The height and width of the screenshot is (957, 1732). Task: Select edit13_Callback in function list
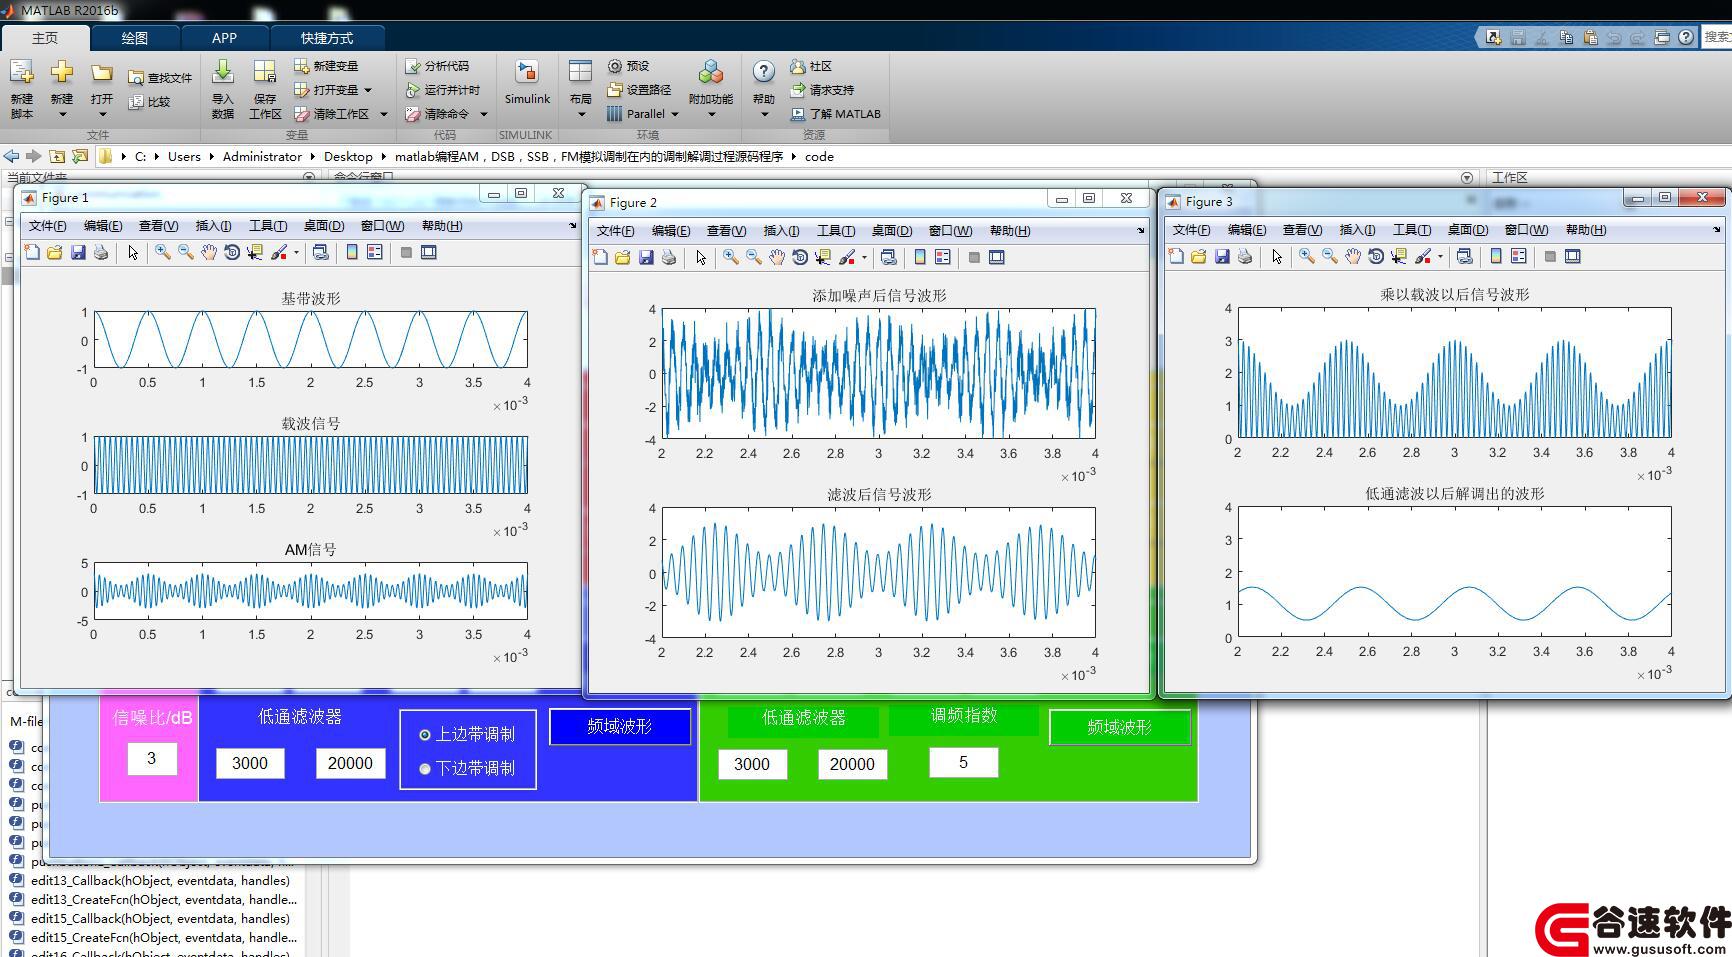(x=160, y=881)
